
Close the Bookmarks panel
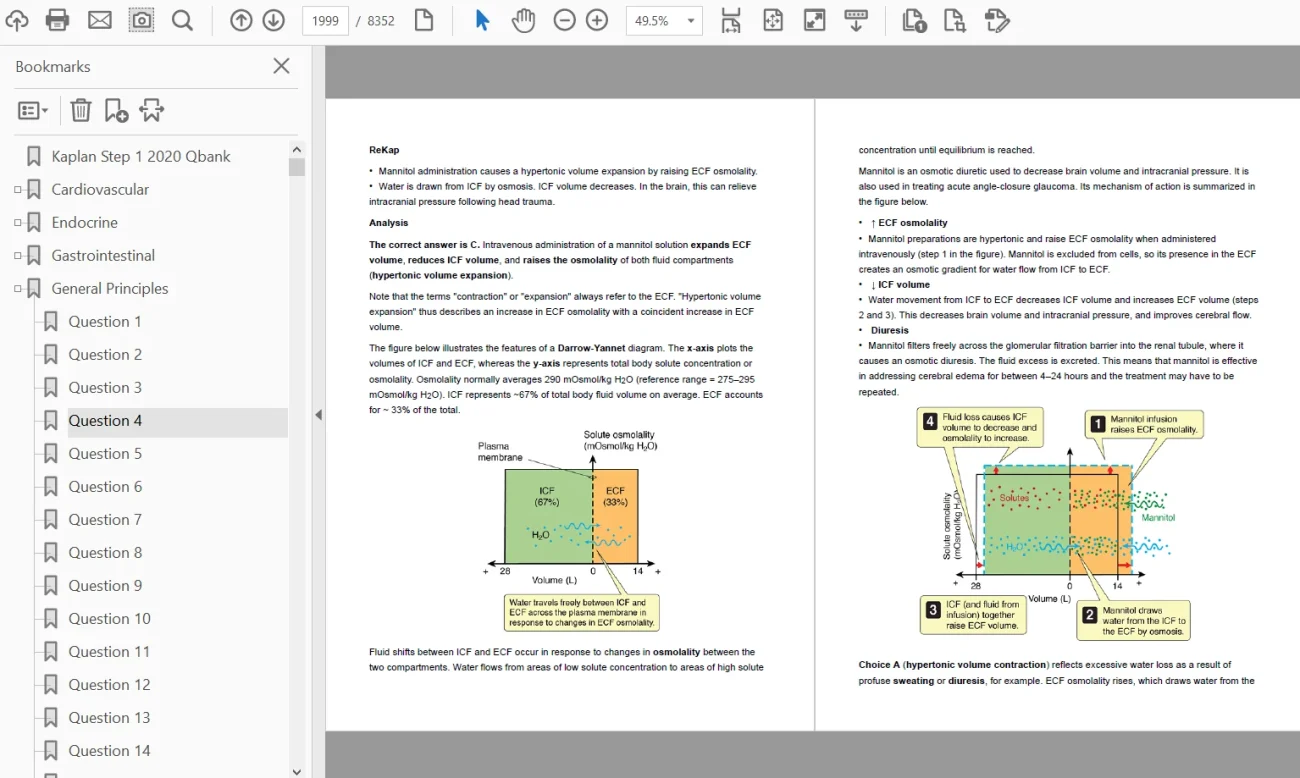click(282, 66)
